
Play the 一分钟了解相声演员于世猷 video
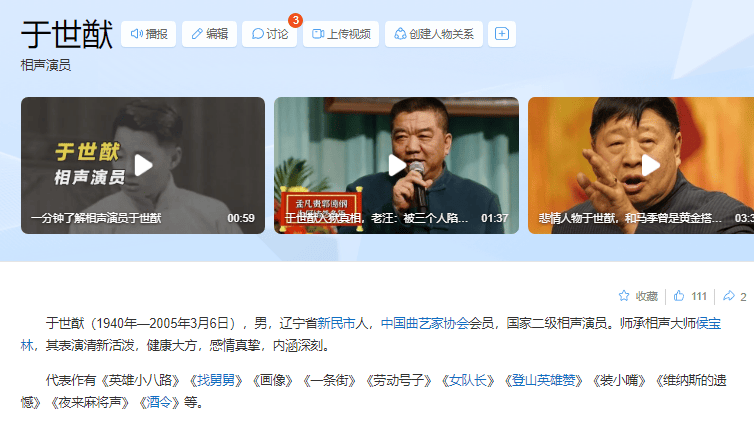143,165
